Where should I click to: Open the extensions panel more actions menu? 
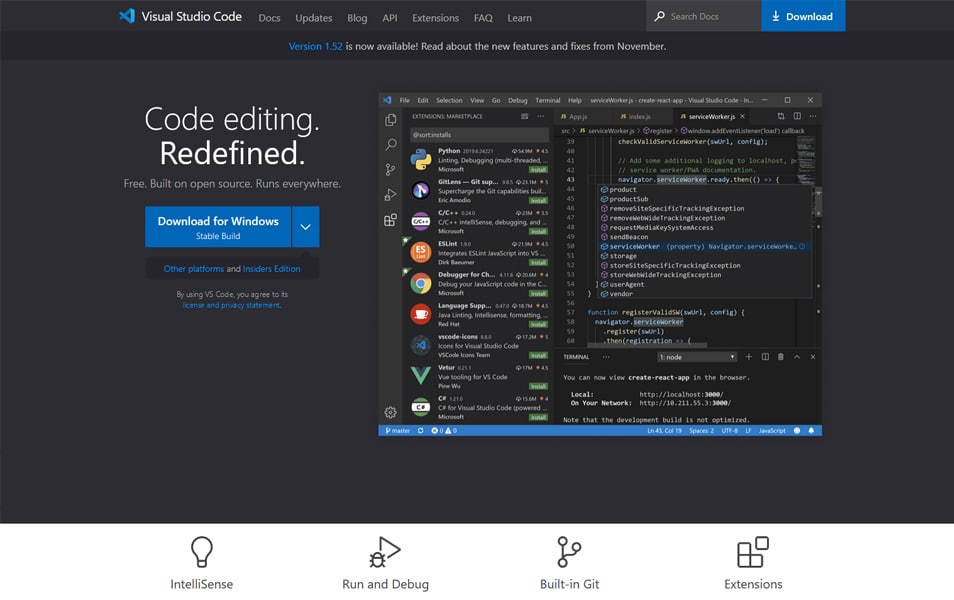540,116
